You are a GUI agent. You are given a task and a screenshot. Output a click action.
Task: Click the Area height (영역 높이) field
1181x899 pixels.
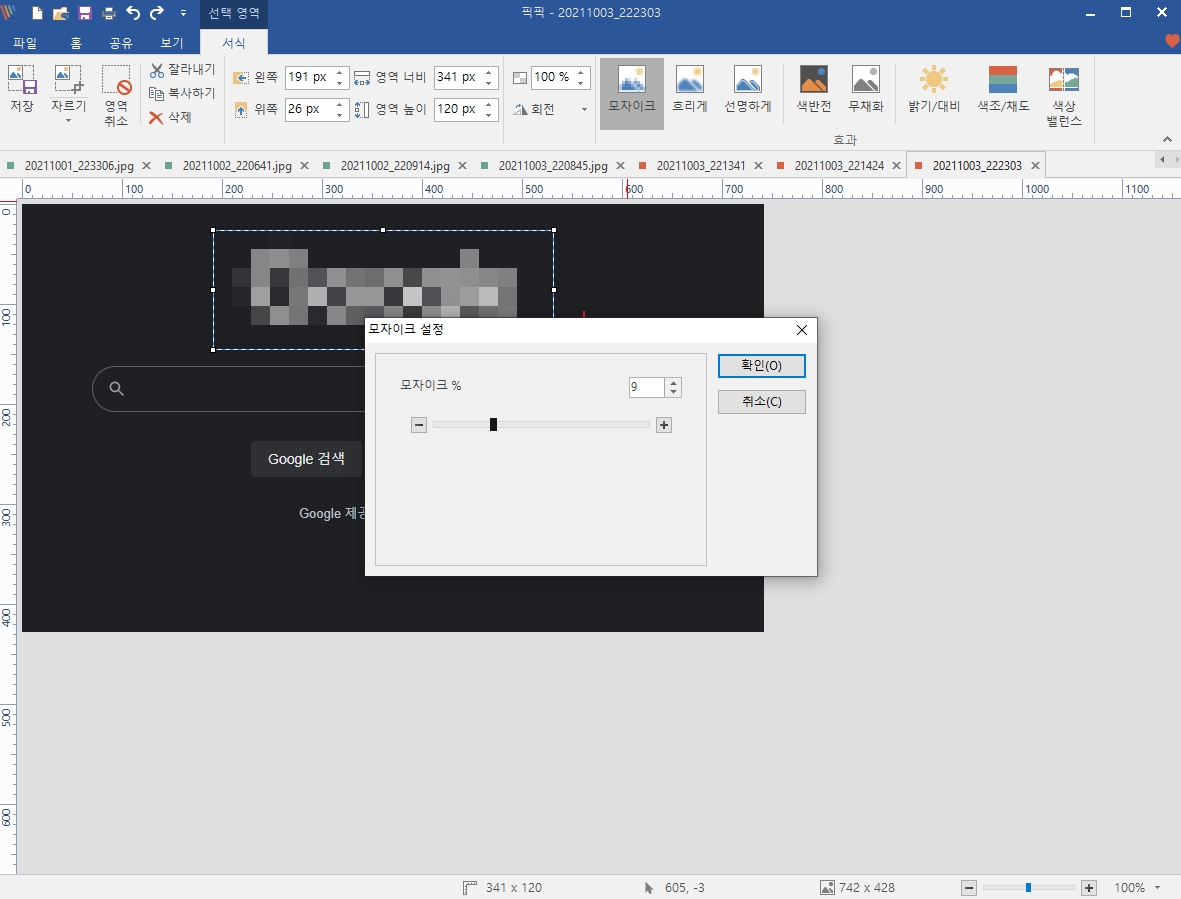click(458, 109)
